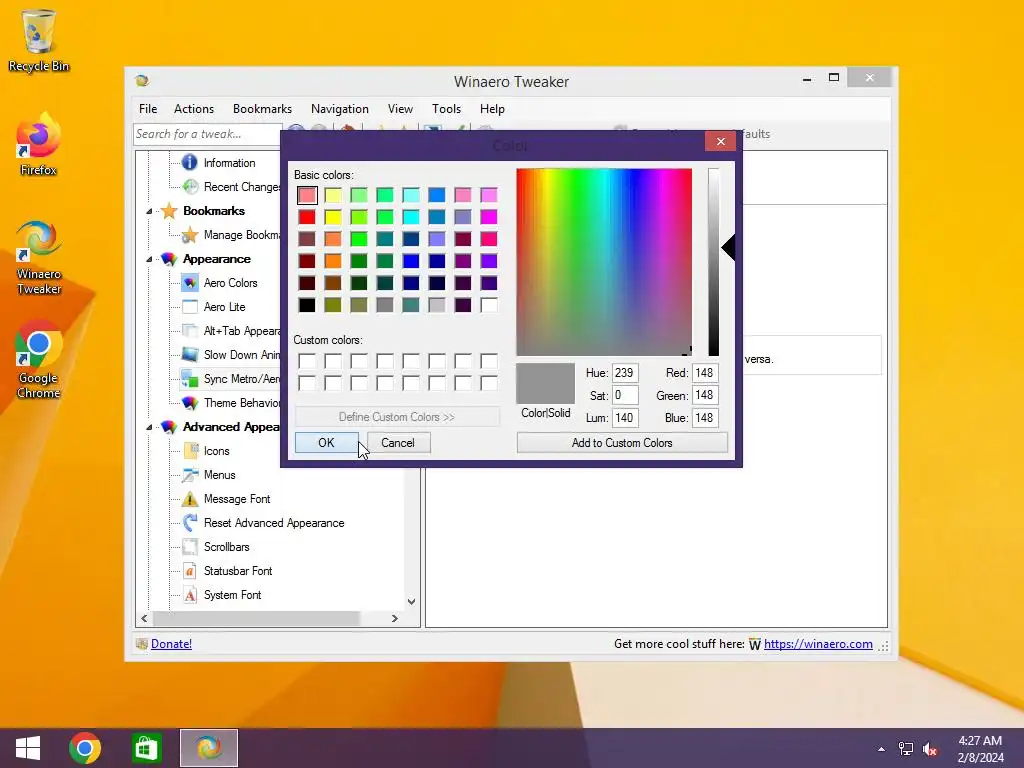Image resolution: width=1024 pixels, height=768 pixels.
Task: Open the Tools menu
Action: click(447, 109)
